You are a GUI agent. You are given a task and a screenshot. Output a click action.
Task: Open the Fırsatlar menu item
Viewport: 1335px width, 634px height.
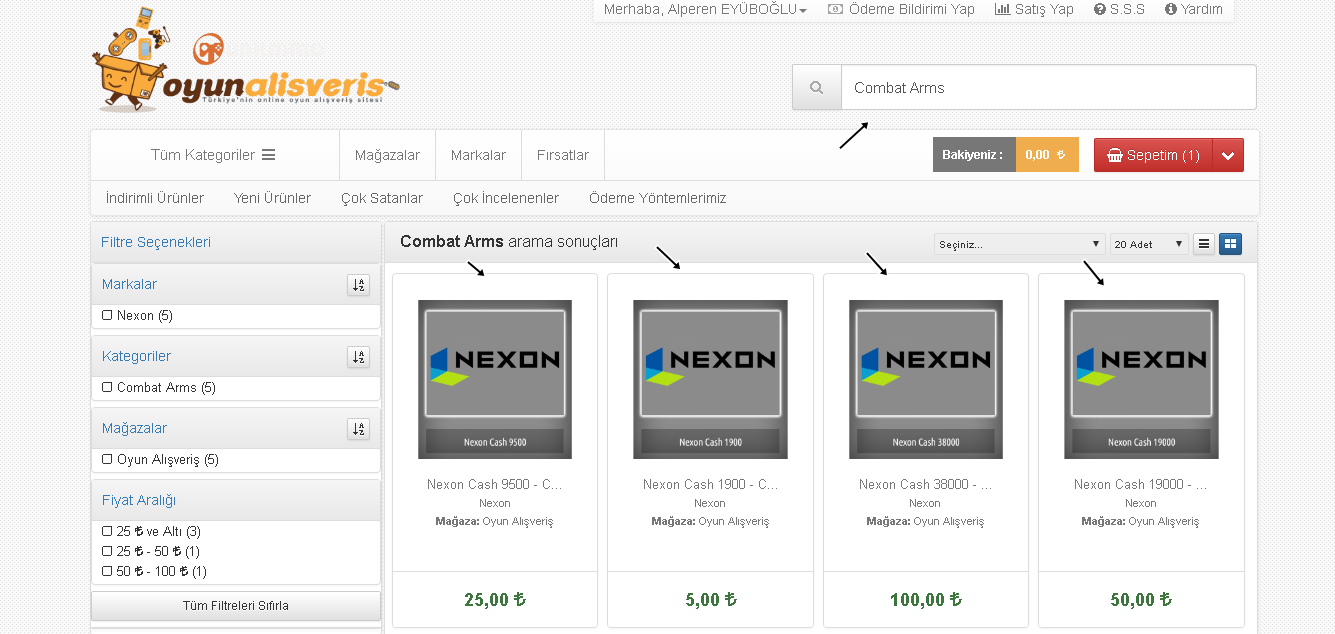[x=563, y=155]
